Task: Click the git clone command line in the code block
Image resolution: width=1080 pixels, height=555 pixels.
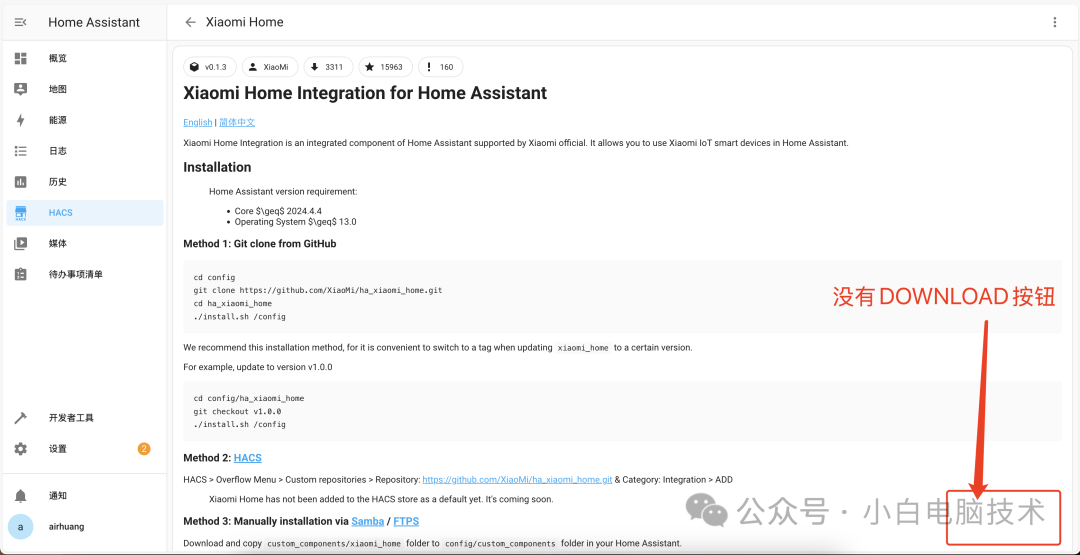Action: point(318,291)
